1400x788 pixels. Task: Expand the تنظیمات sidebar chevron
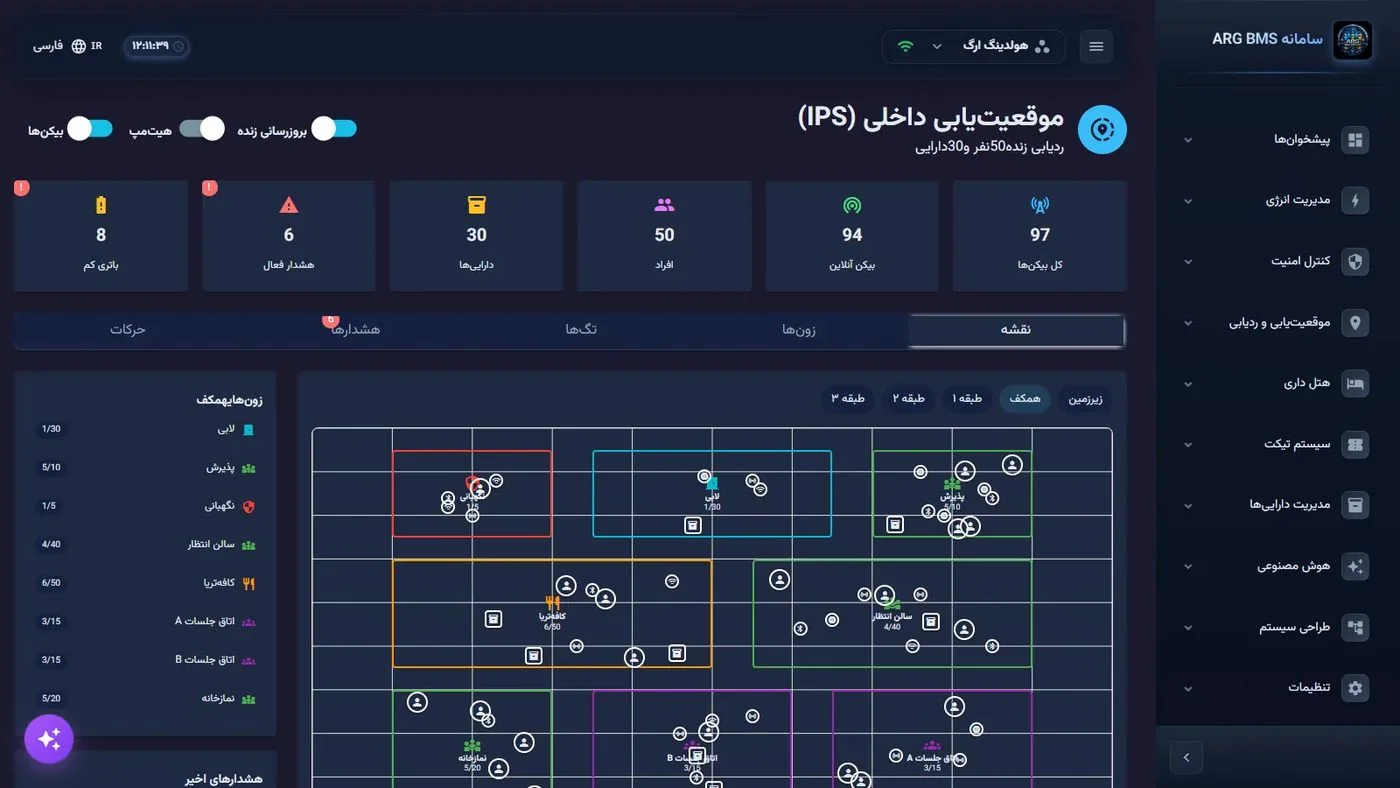click(1188, 689)
